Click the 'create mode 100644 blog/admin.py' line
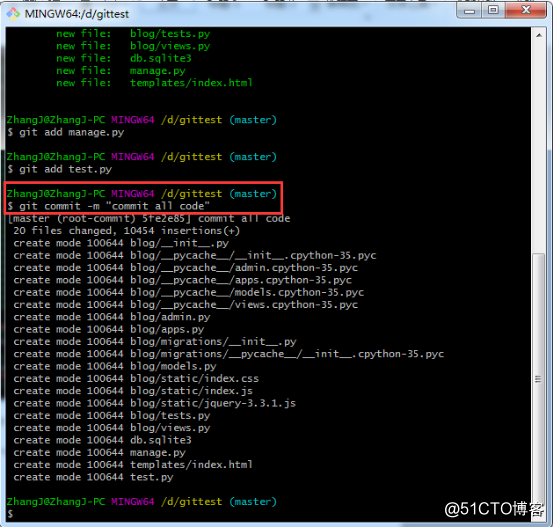 [112, 317]
